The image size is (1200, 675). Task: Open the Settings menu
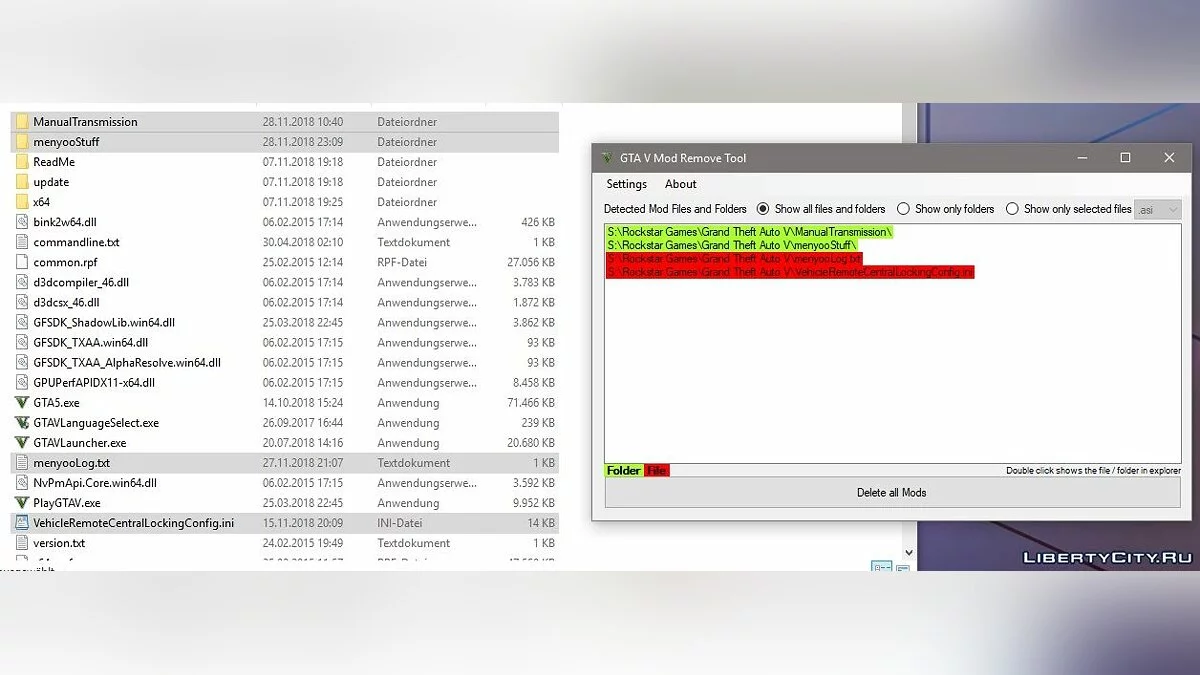click(x=626, y=184)
